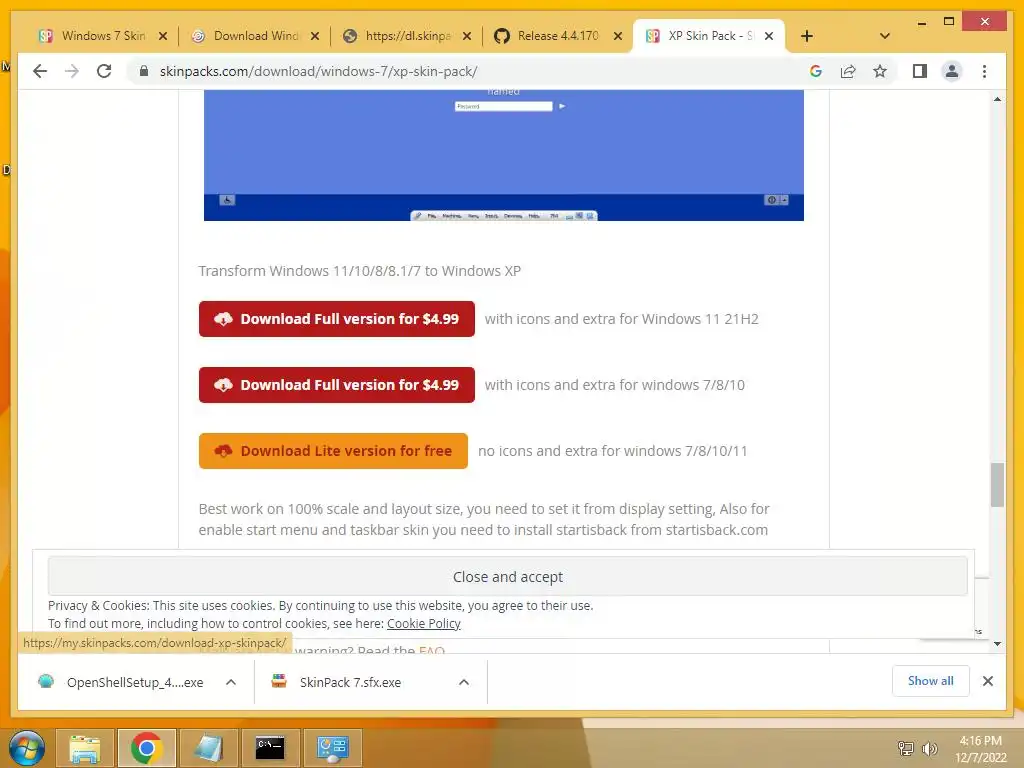Reload the current page
The height and width of the screenshot is (768, 1024).
(x=104, y=71)
